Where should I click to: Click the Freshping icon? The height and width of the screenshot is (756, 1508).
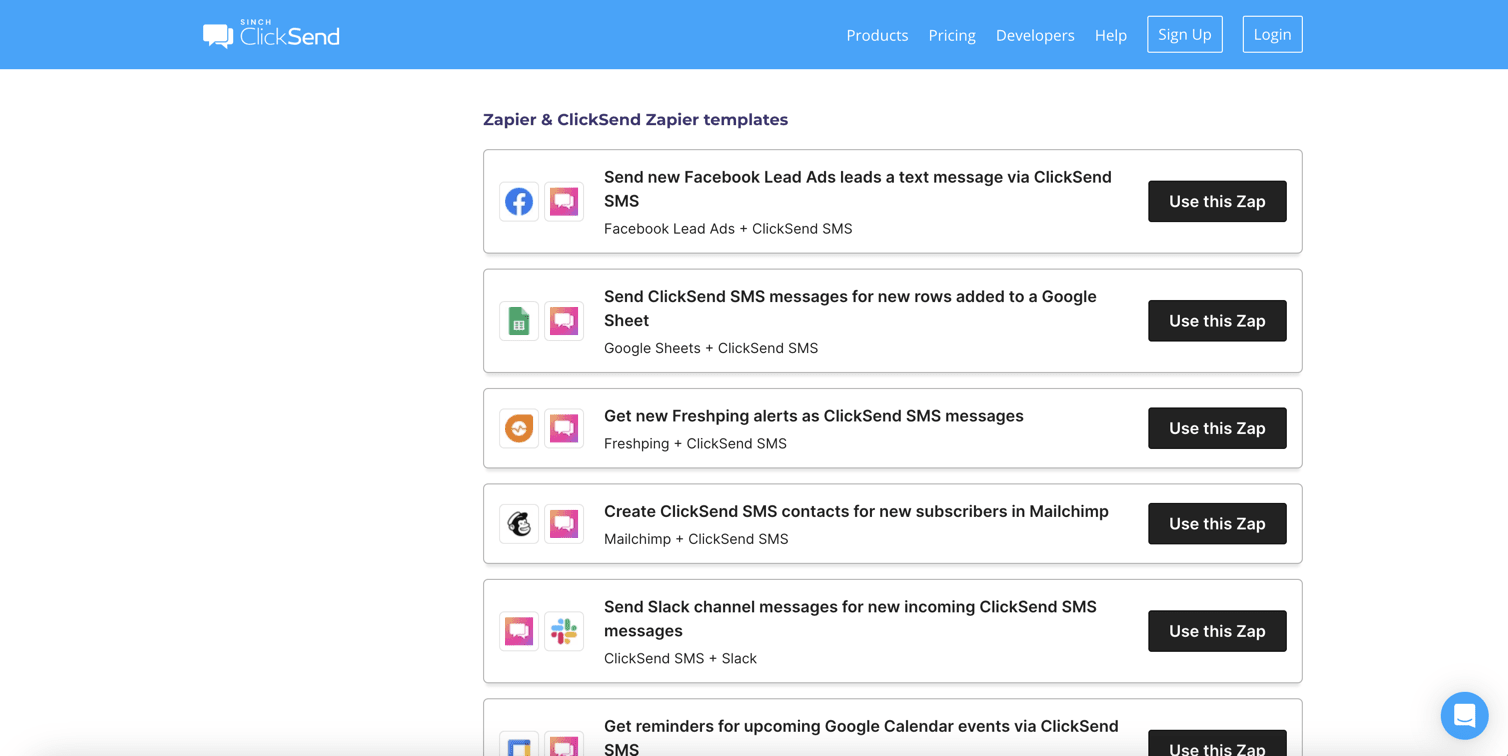click(519, 428)
